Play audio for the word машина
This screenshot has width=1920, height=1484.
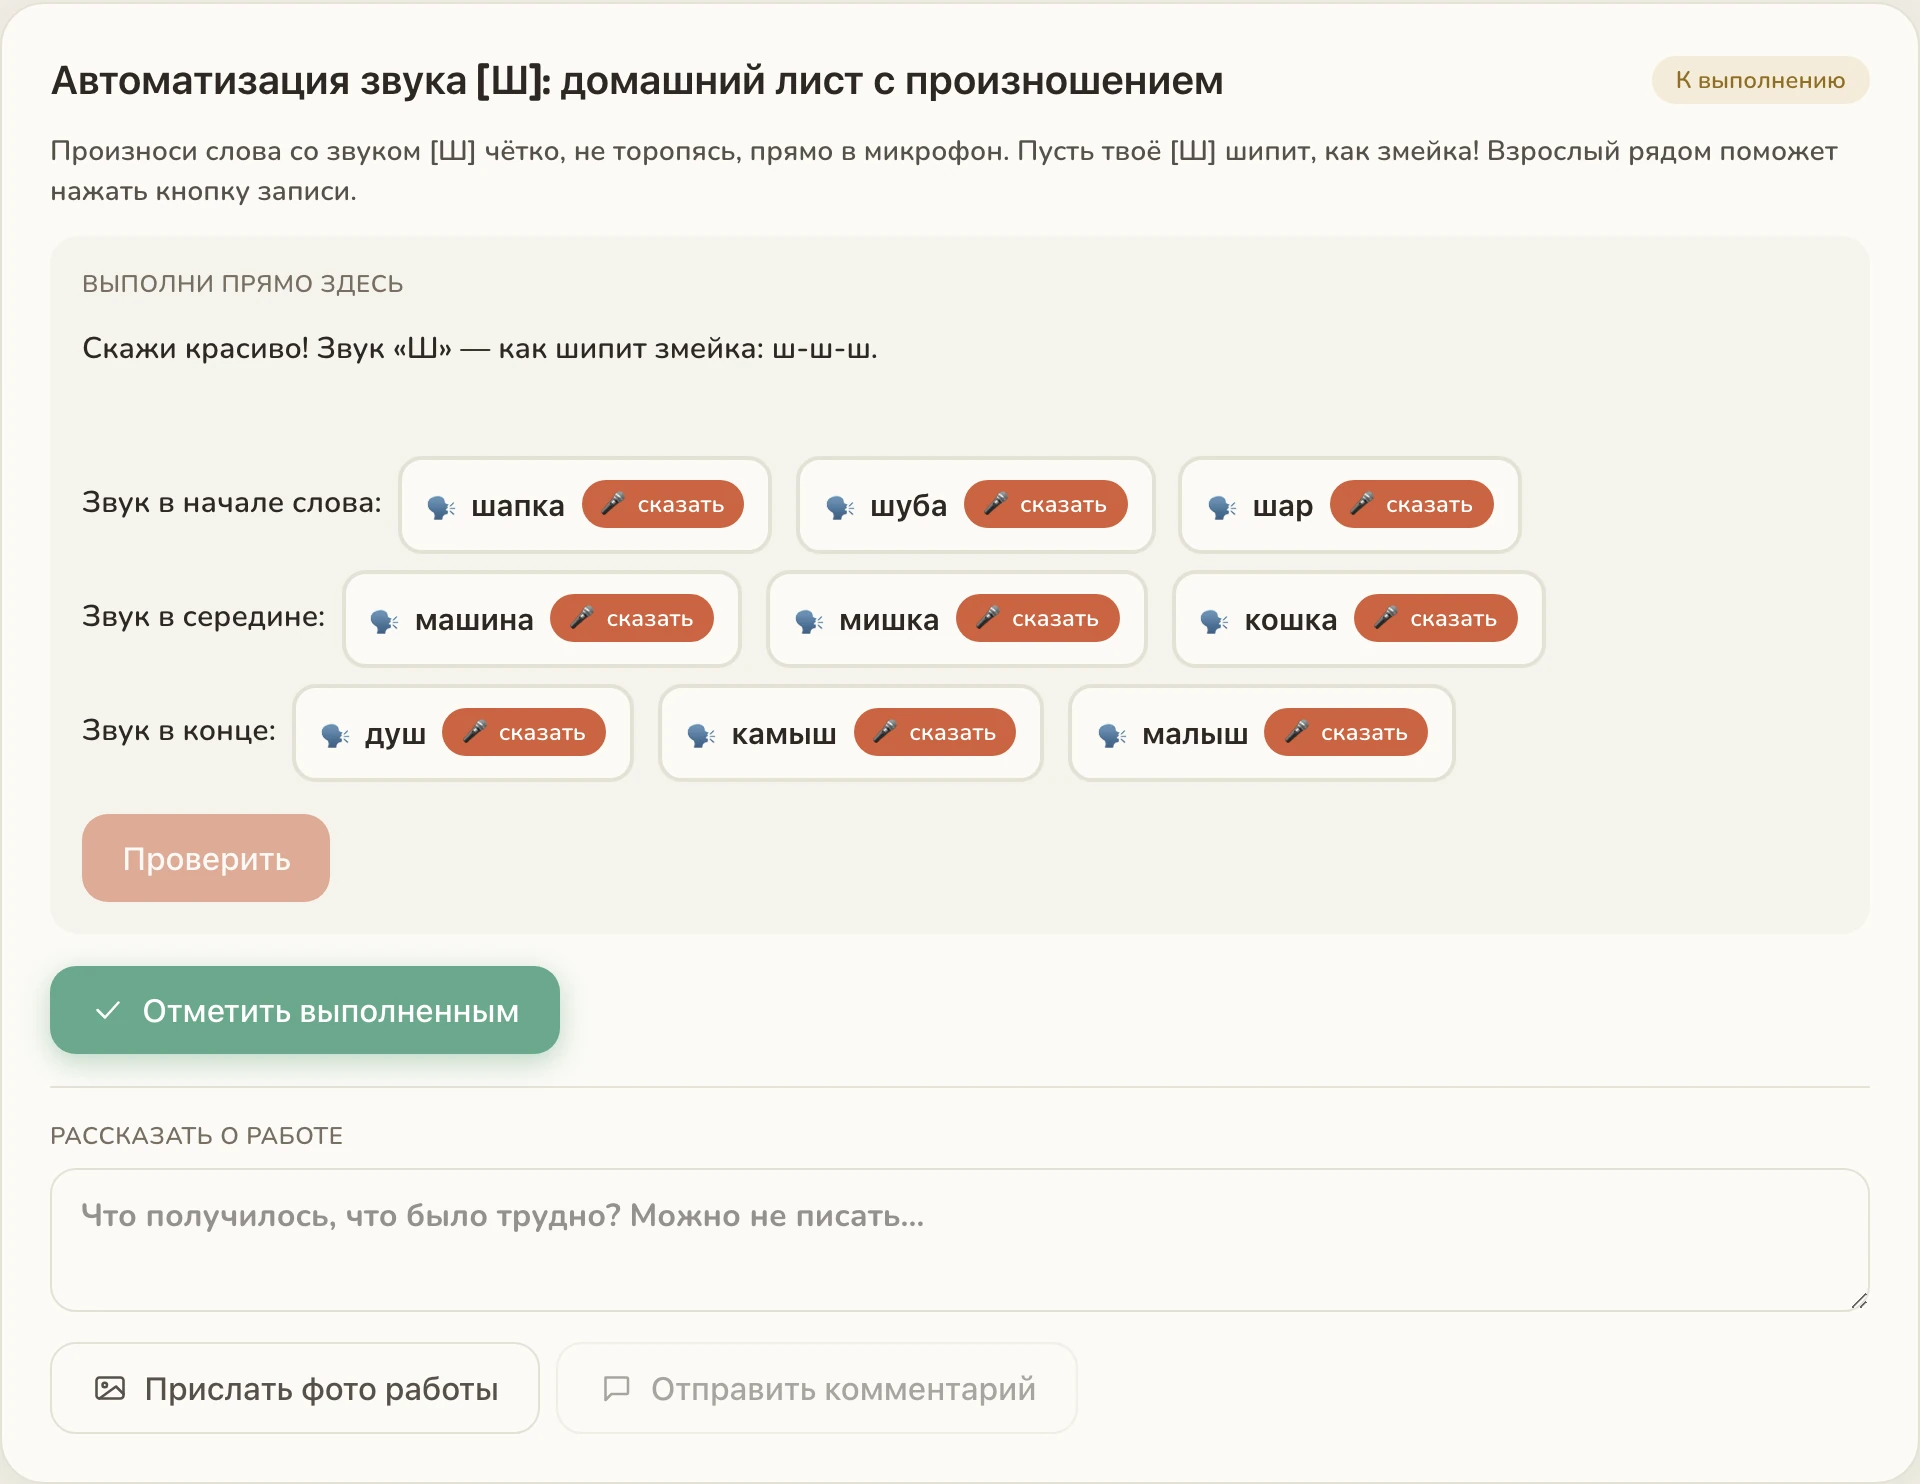tap(384, 621)
